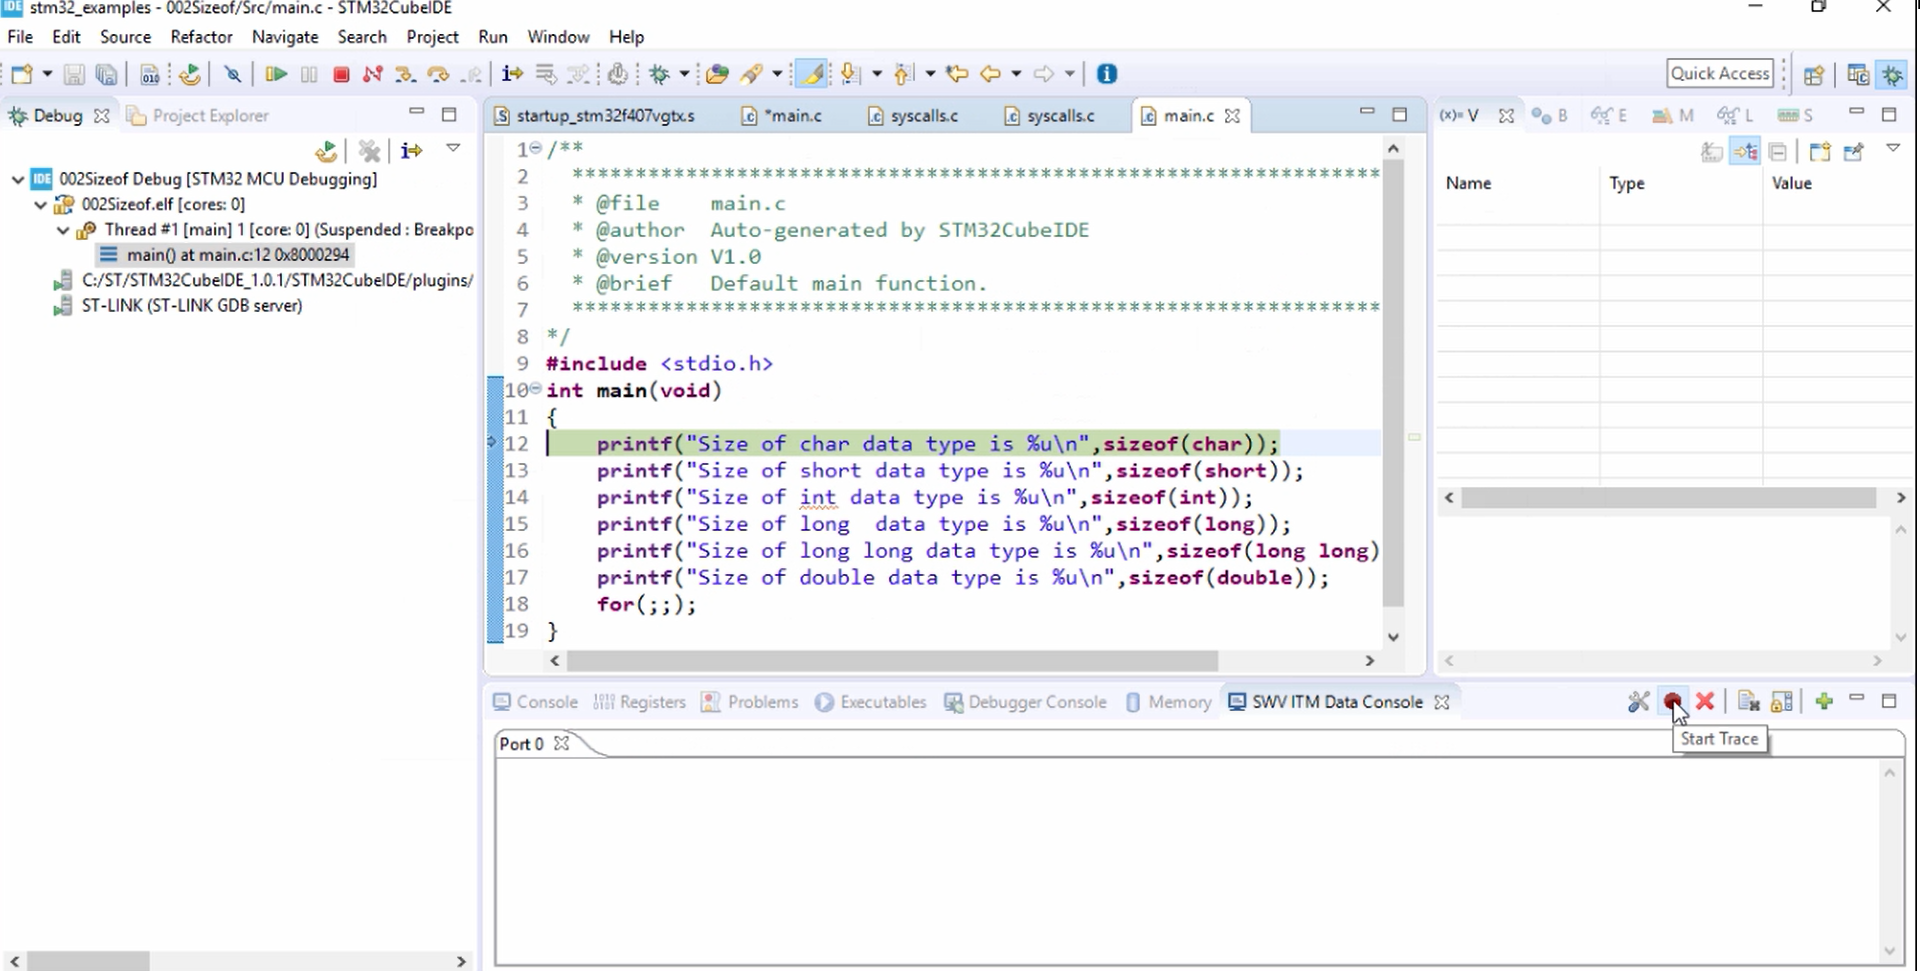
Task: Open the Configure Trace settings icon
Action: tap(1639, 701)
